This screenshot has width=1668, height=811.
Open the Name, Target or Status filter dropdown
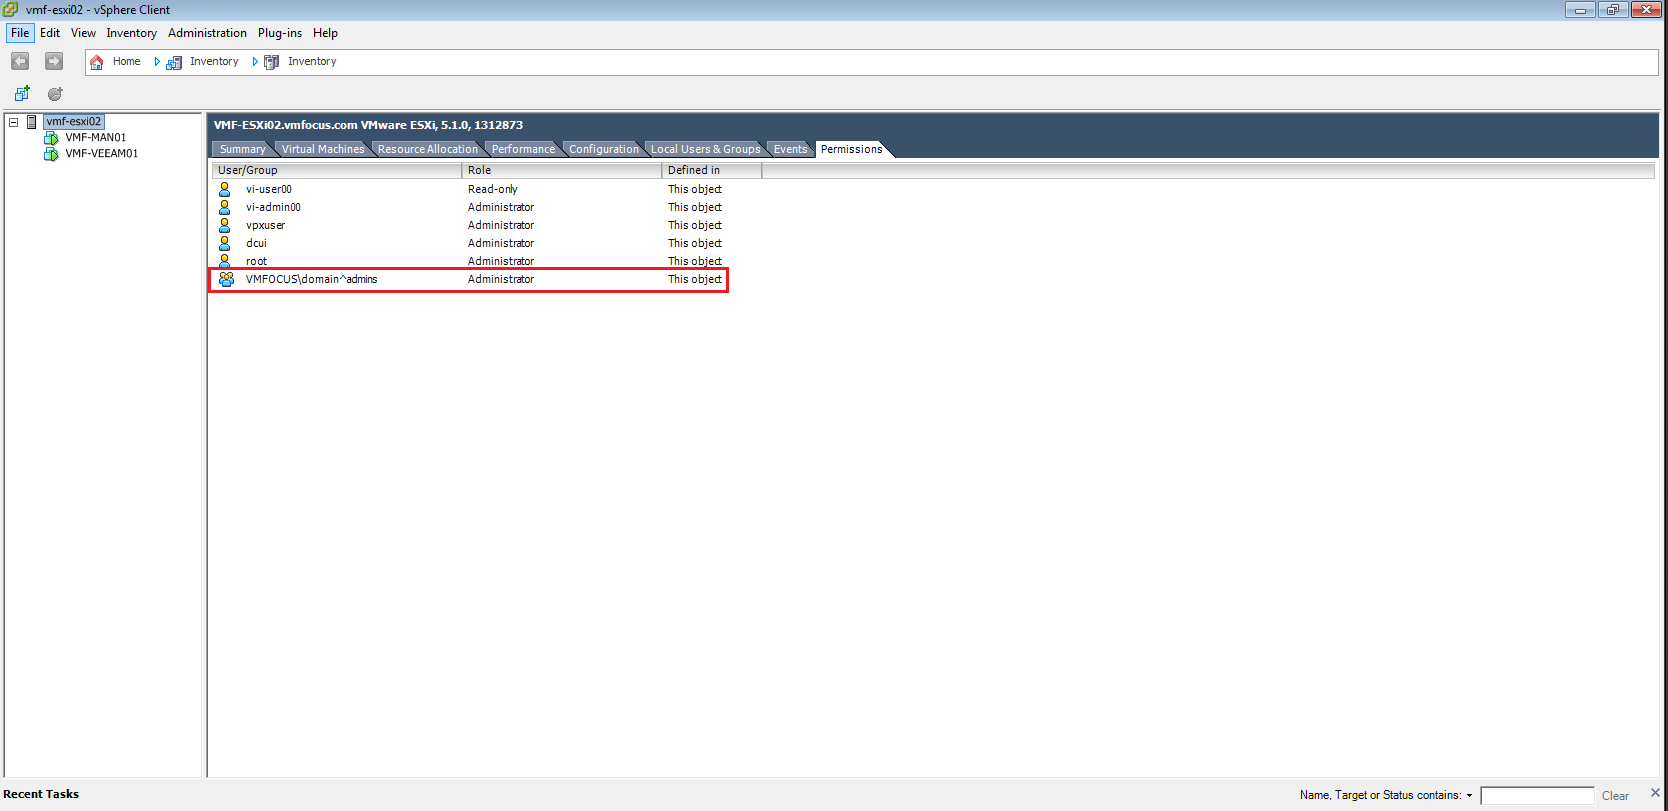coord(1469,796)
